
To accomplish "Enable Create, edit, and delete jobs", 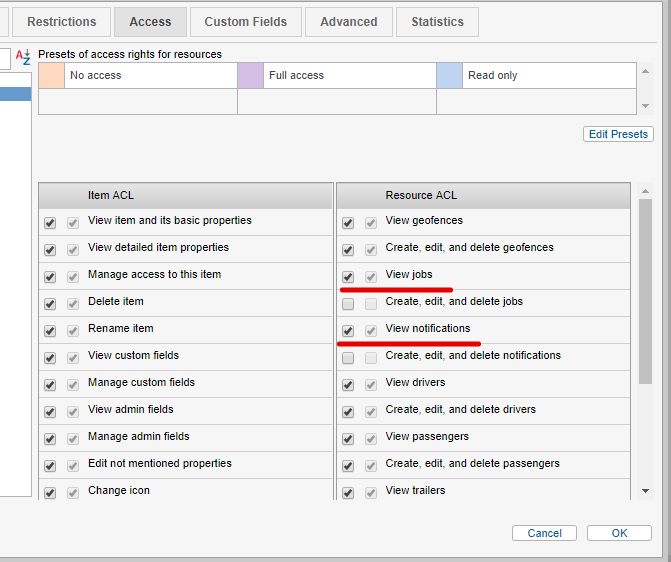I will click(348, 303).
